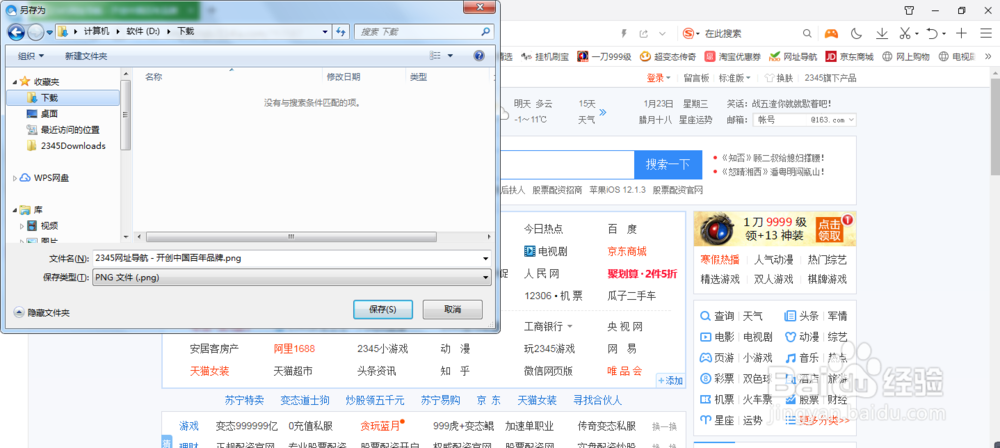The image size is (1000, 448).
Task: Show more bookmarks with double chevron
Action: coord(989,57)
